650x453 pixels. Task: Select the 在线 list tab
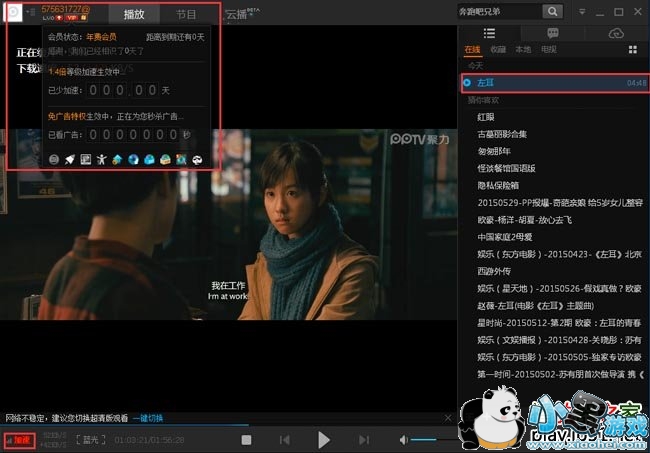coord(472,50)
